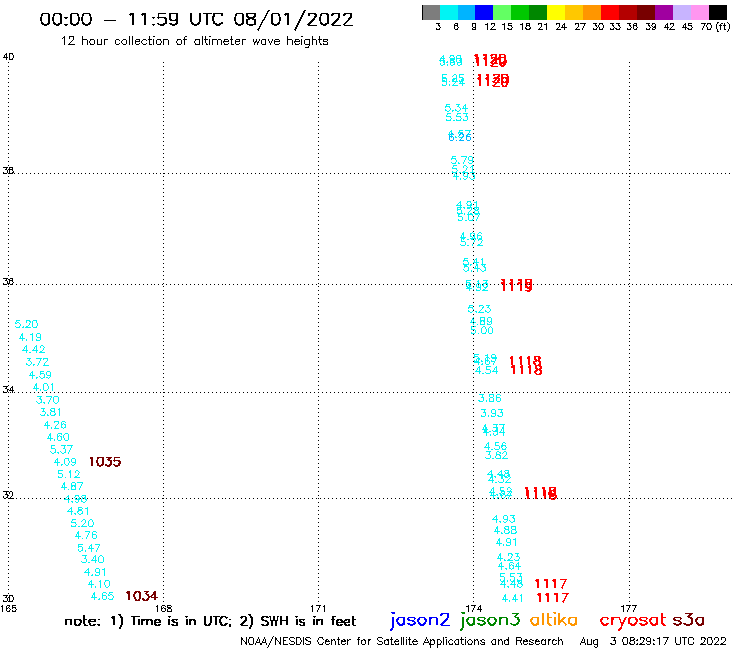This screenshot has width=740, height=650.
Task: Click the 5.34 wave height reading
Action: tap(456, 108)
